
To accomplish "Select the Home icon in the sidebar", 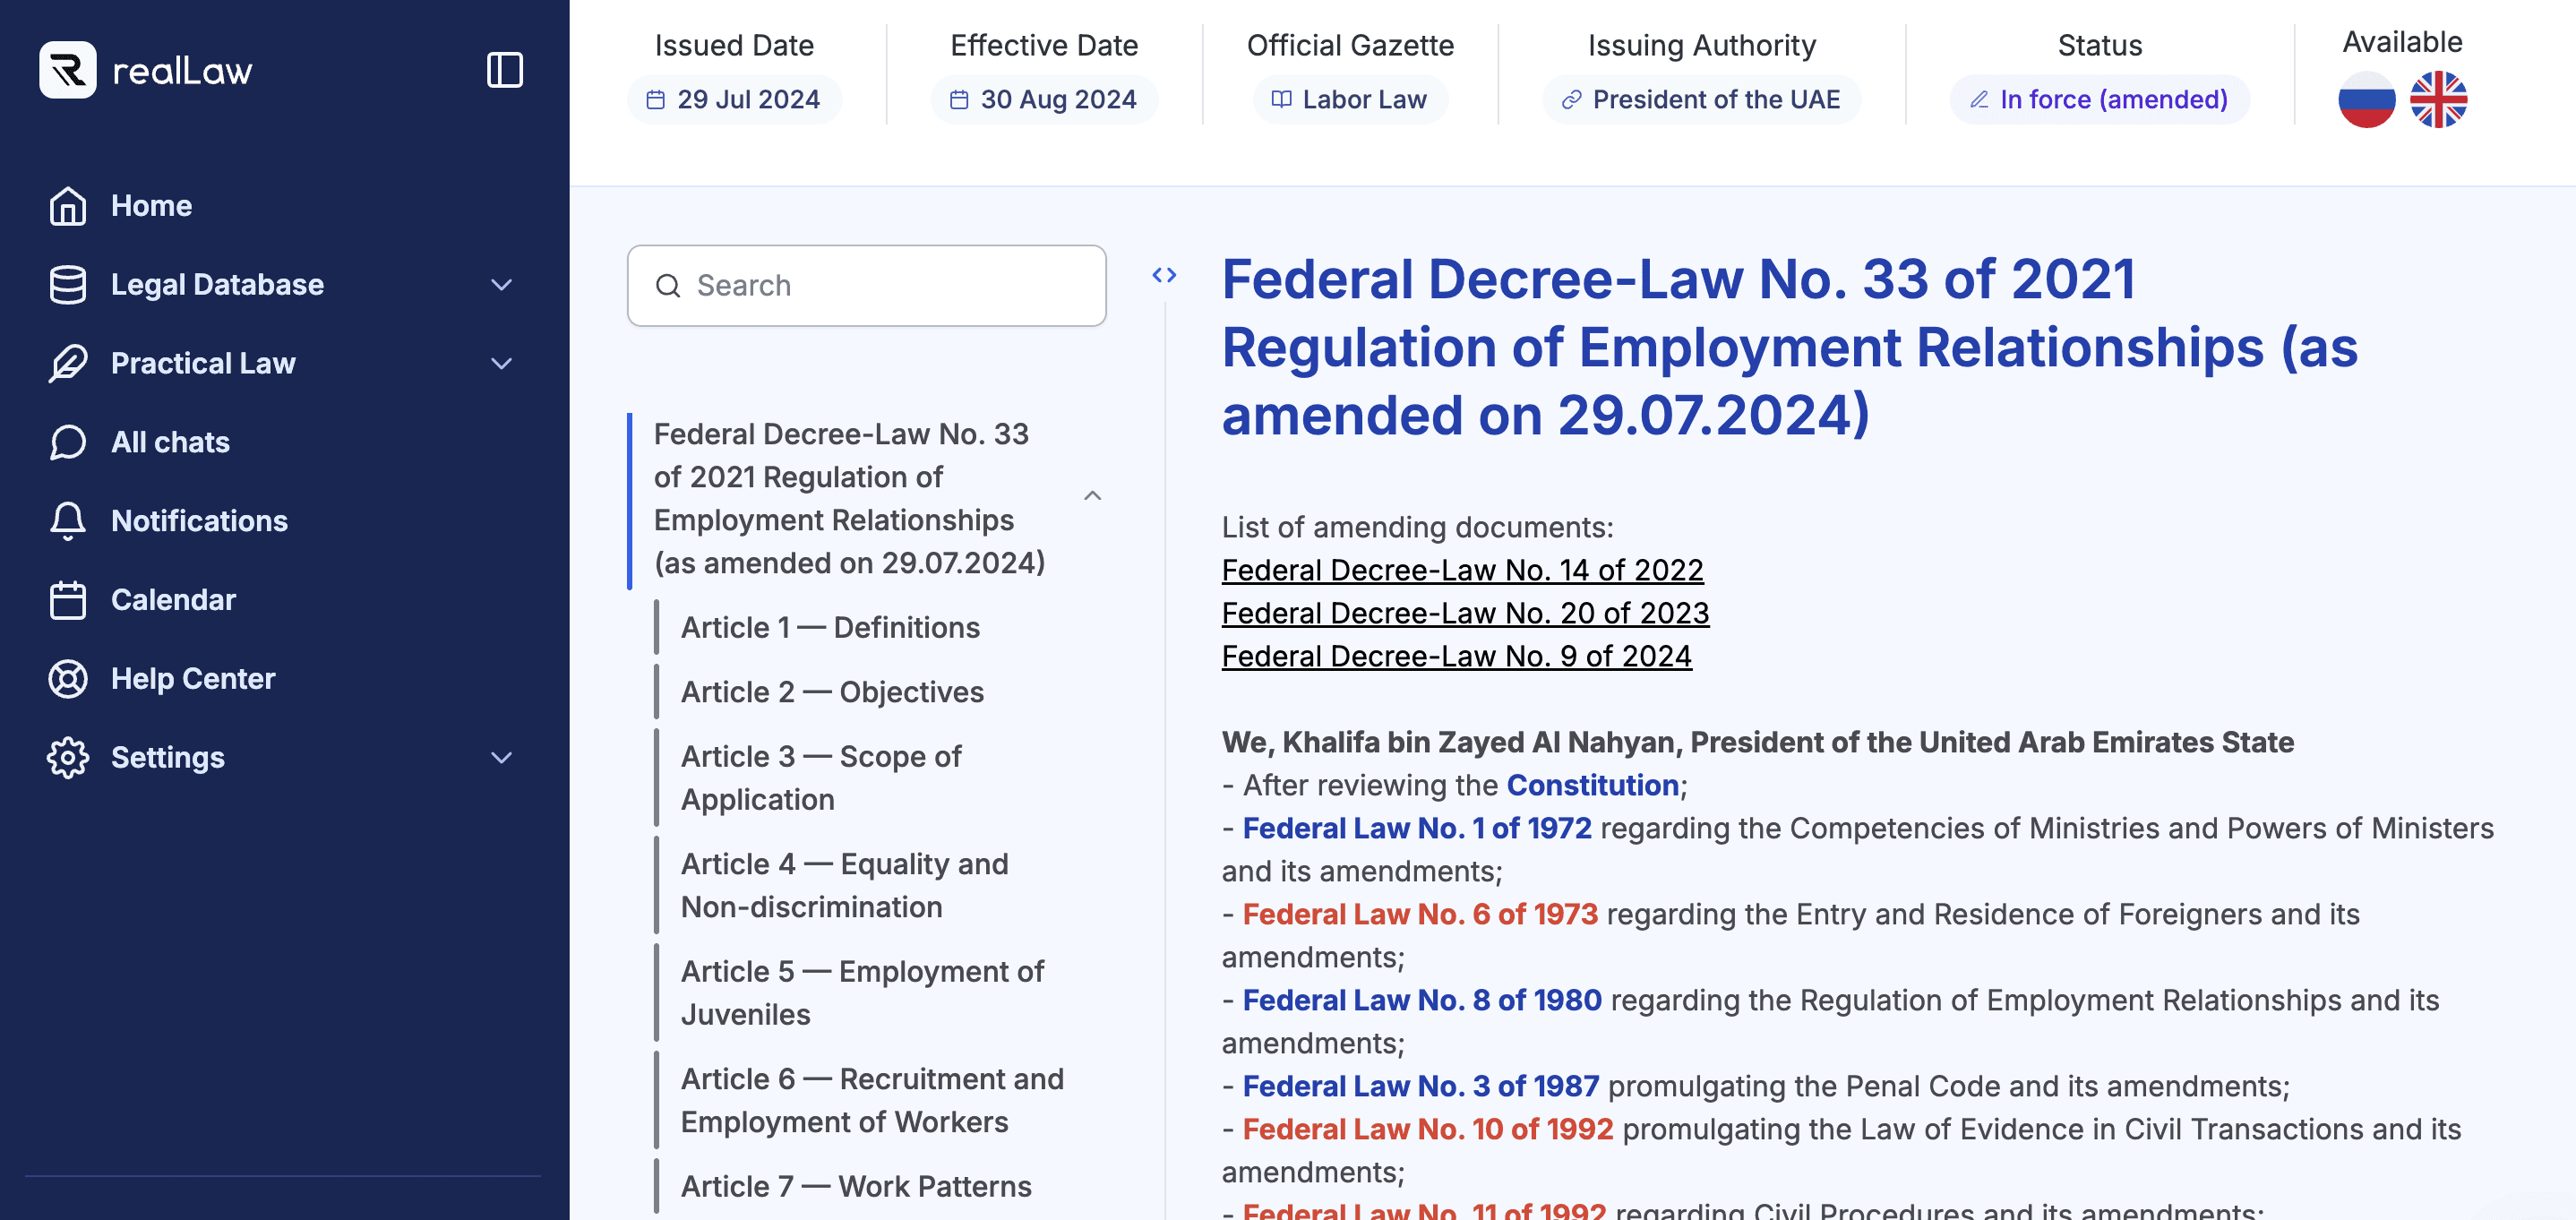I will (67, 206).
